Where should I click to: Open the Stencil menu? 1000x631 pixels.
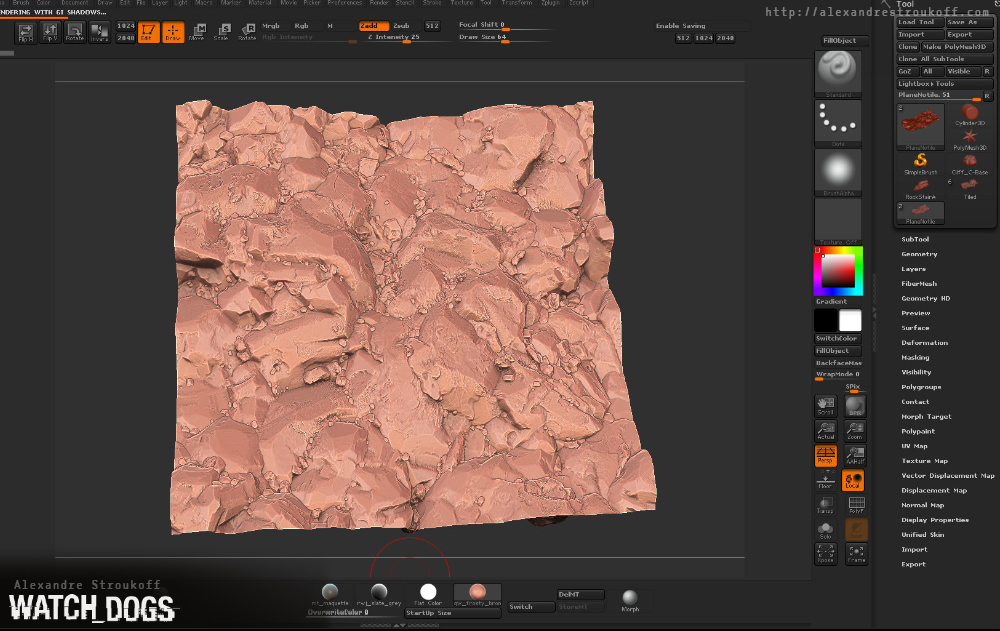coord(404,3)
